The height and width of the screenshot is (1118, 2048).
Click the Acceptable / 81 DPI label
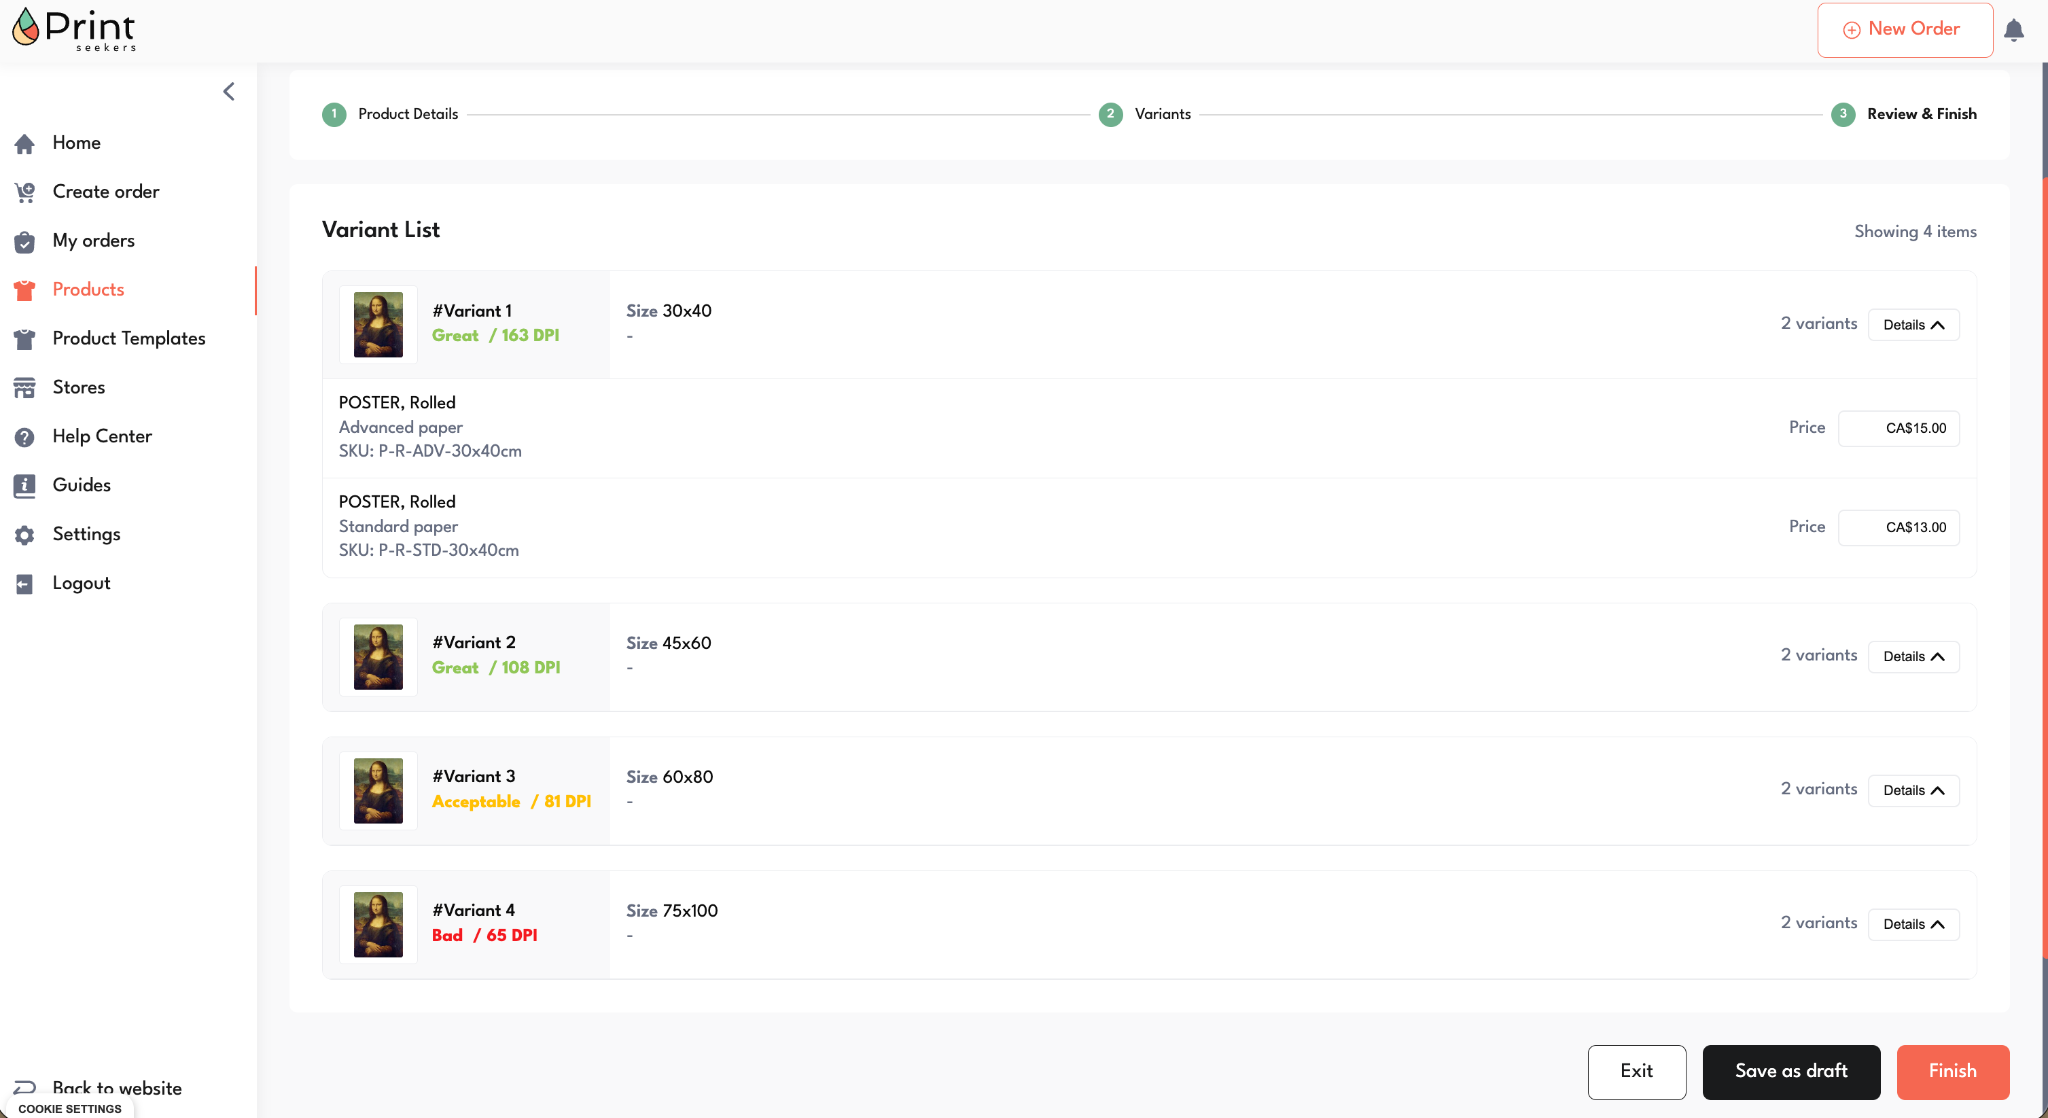511,802
